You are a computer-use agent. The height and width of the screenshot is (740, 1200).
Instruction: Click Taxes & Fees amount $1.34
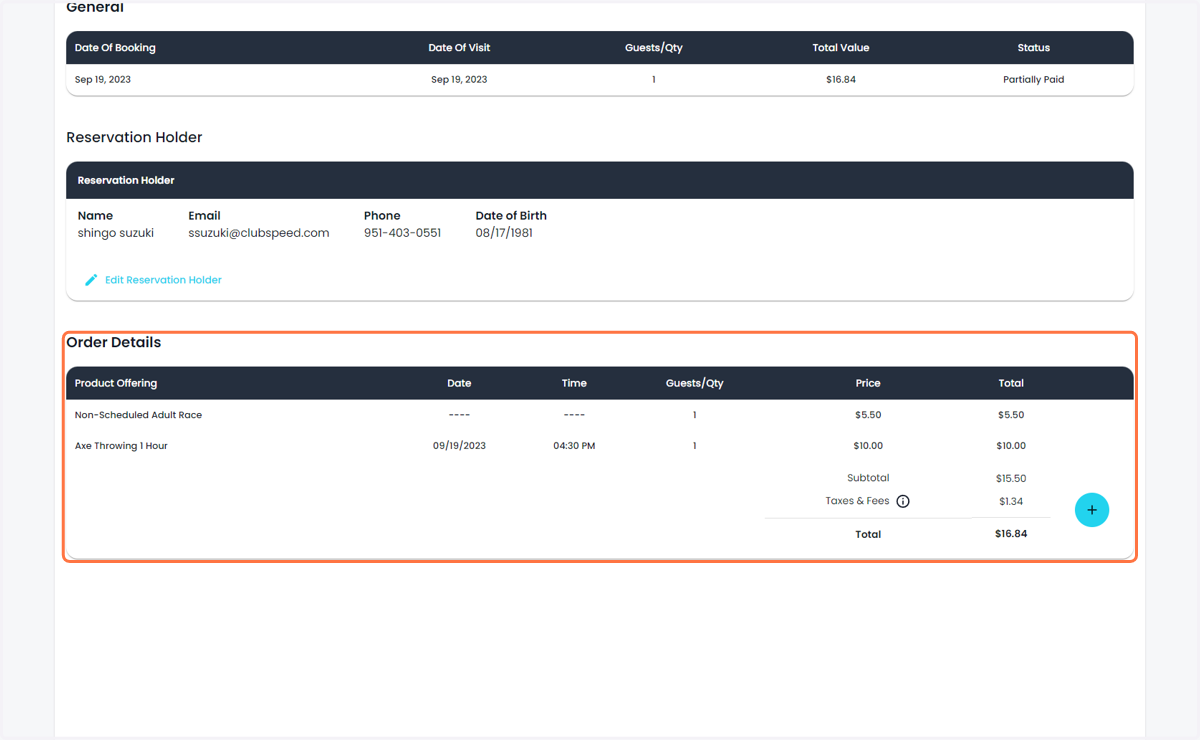point(1011,502)
